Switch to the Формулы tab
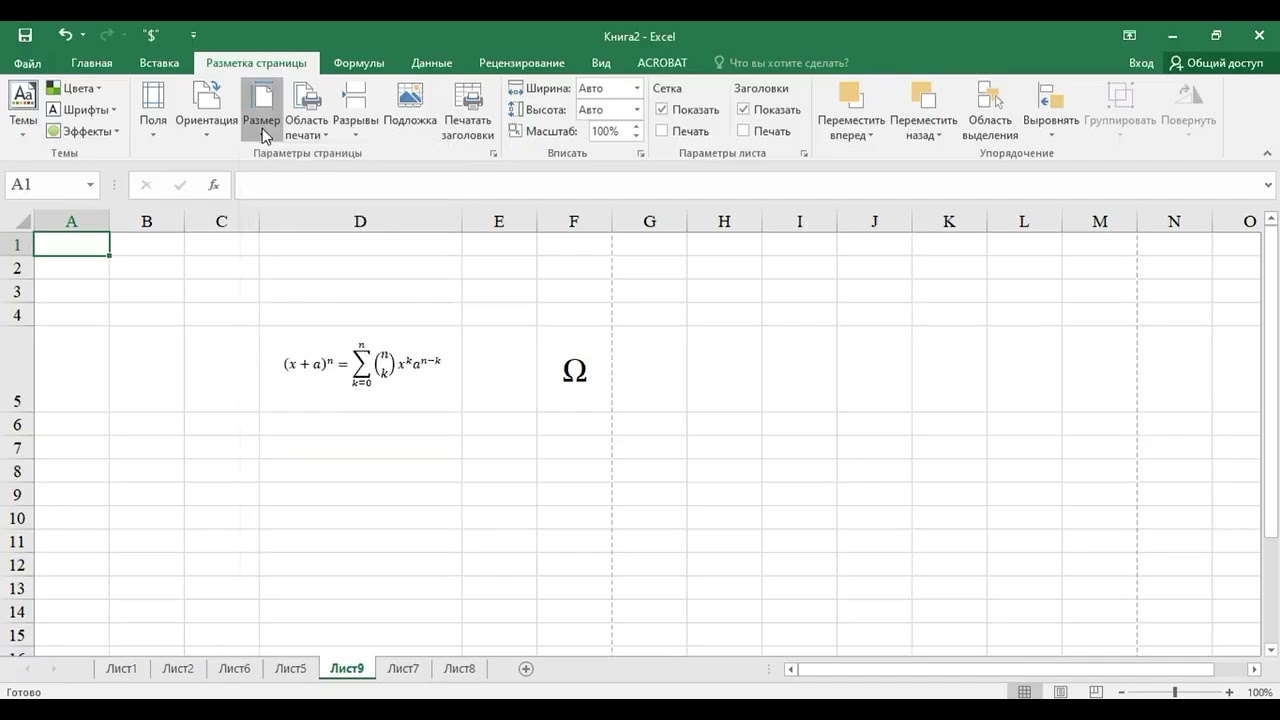1280x720 pixels. coord(359,63)
